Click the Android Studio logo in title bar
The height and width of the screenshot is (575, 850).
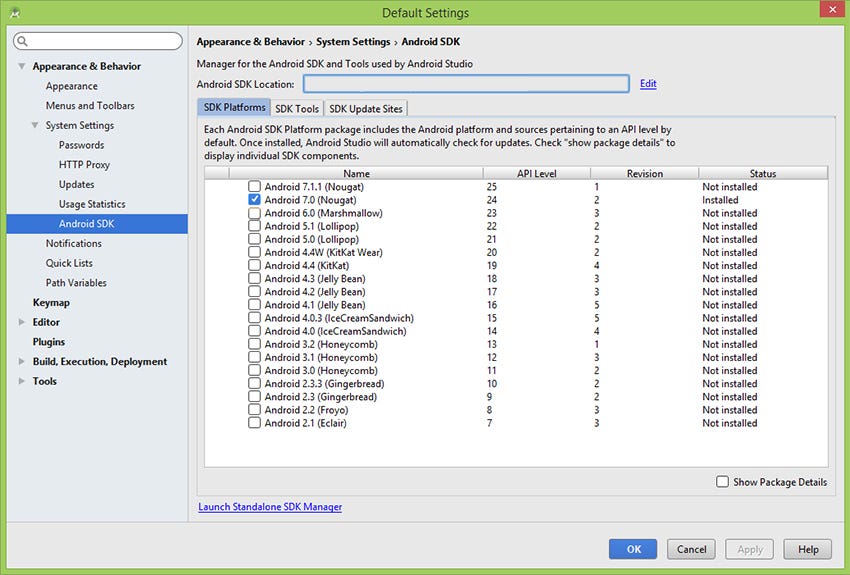(x=15, y=12)
